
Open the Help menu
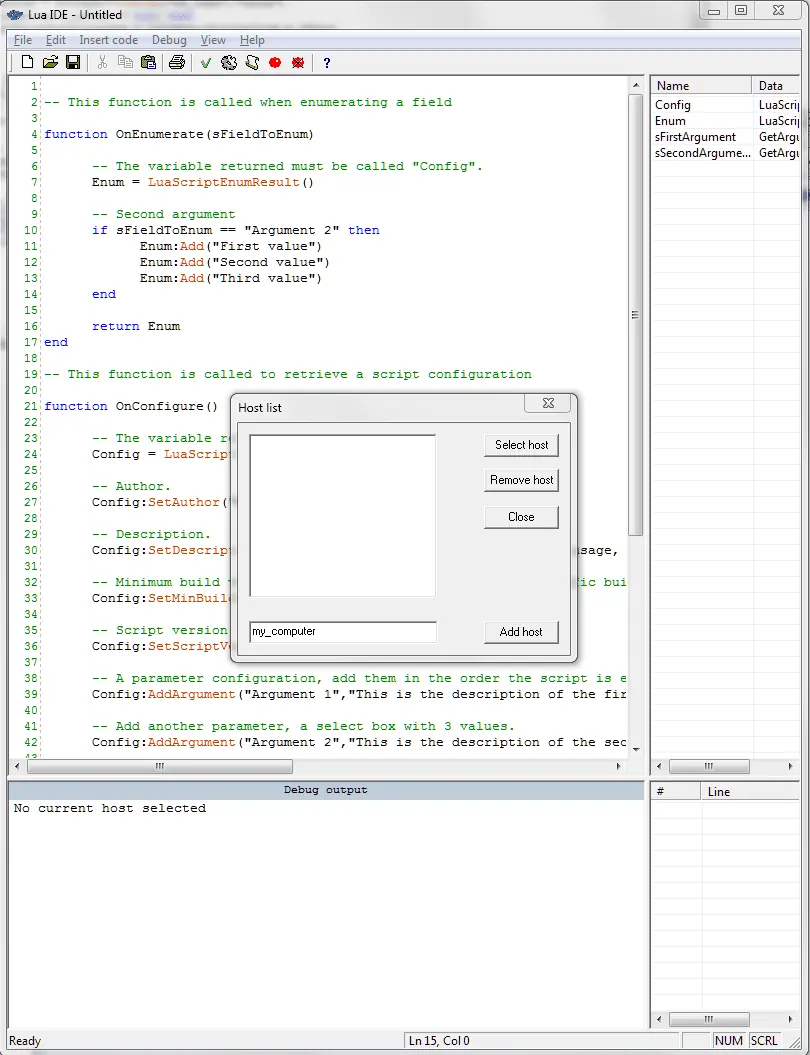click(x=252, y=40)
